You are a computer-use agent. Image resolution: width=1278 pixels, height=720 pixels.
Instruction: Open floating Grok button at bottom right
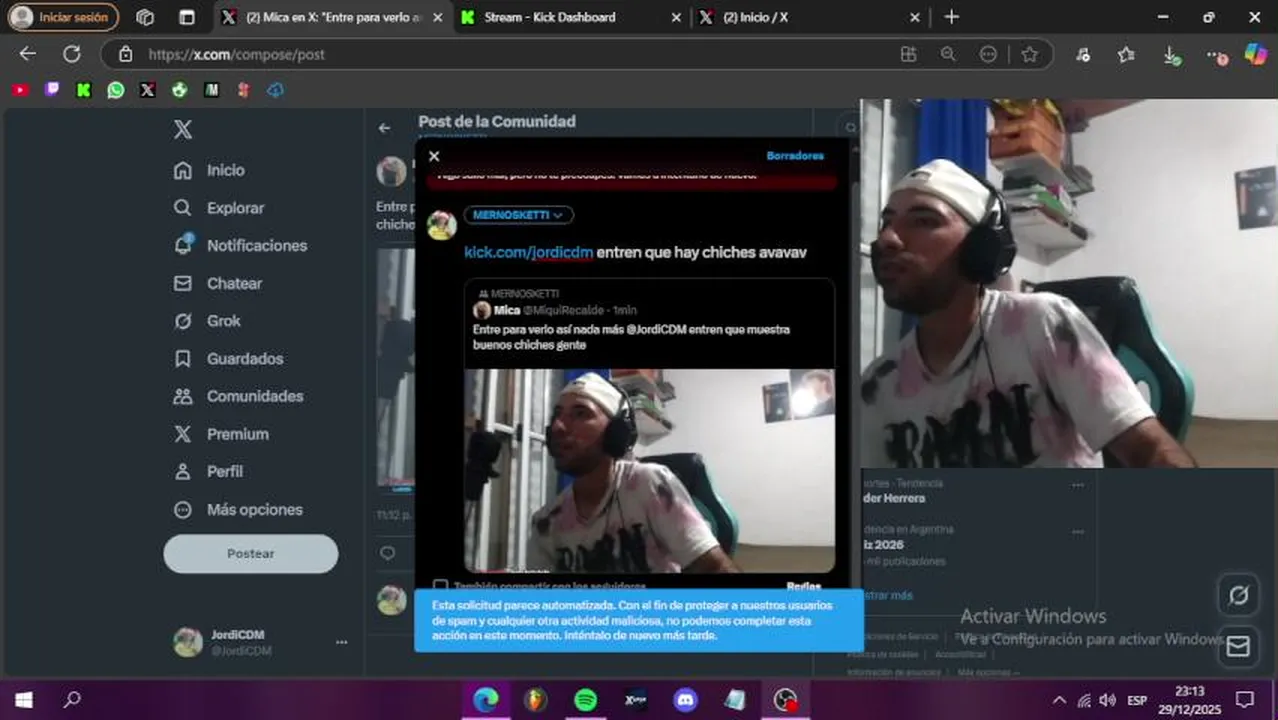point(1238,596)
